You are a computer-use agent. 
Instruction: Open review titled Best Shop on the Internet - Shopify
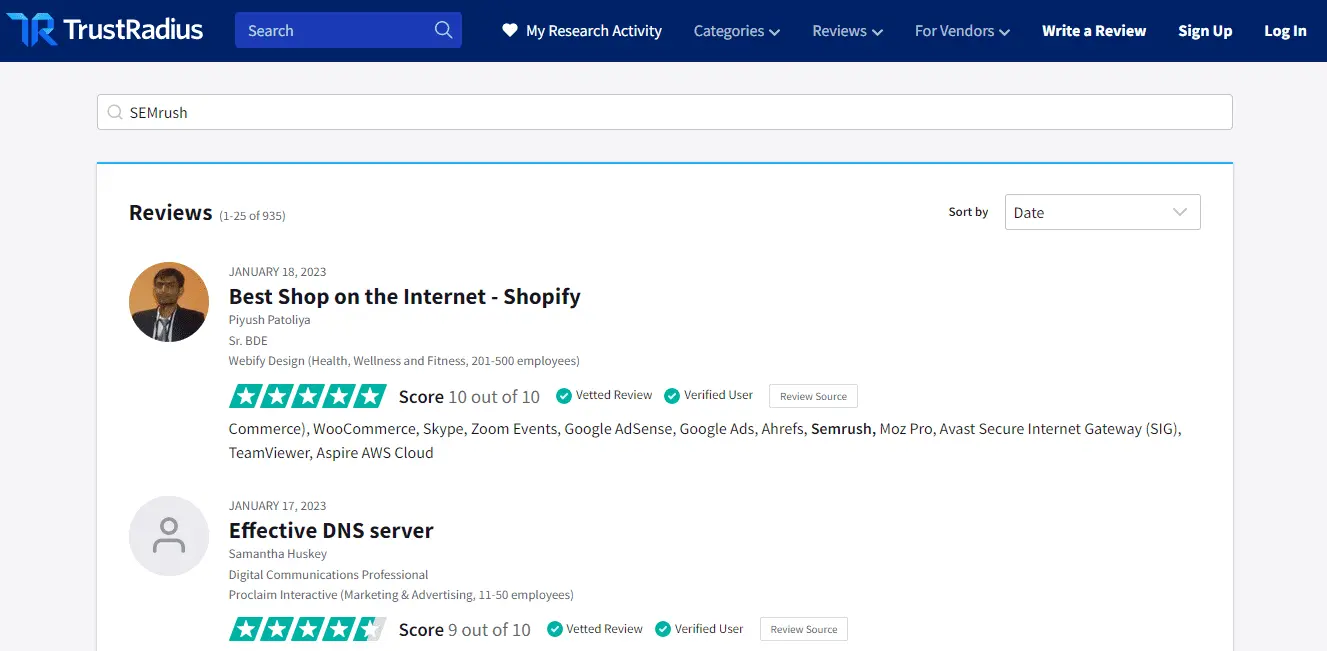[x=404, y=296]
